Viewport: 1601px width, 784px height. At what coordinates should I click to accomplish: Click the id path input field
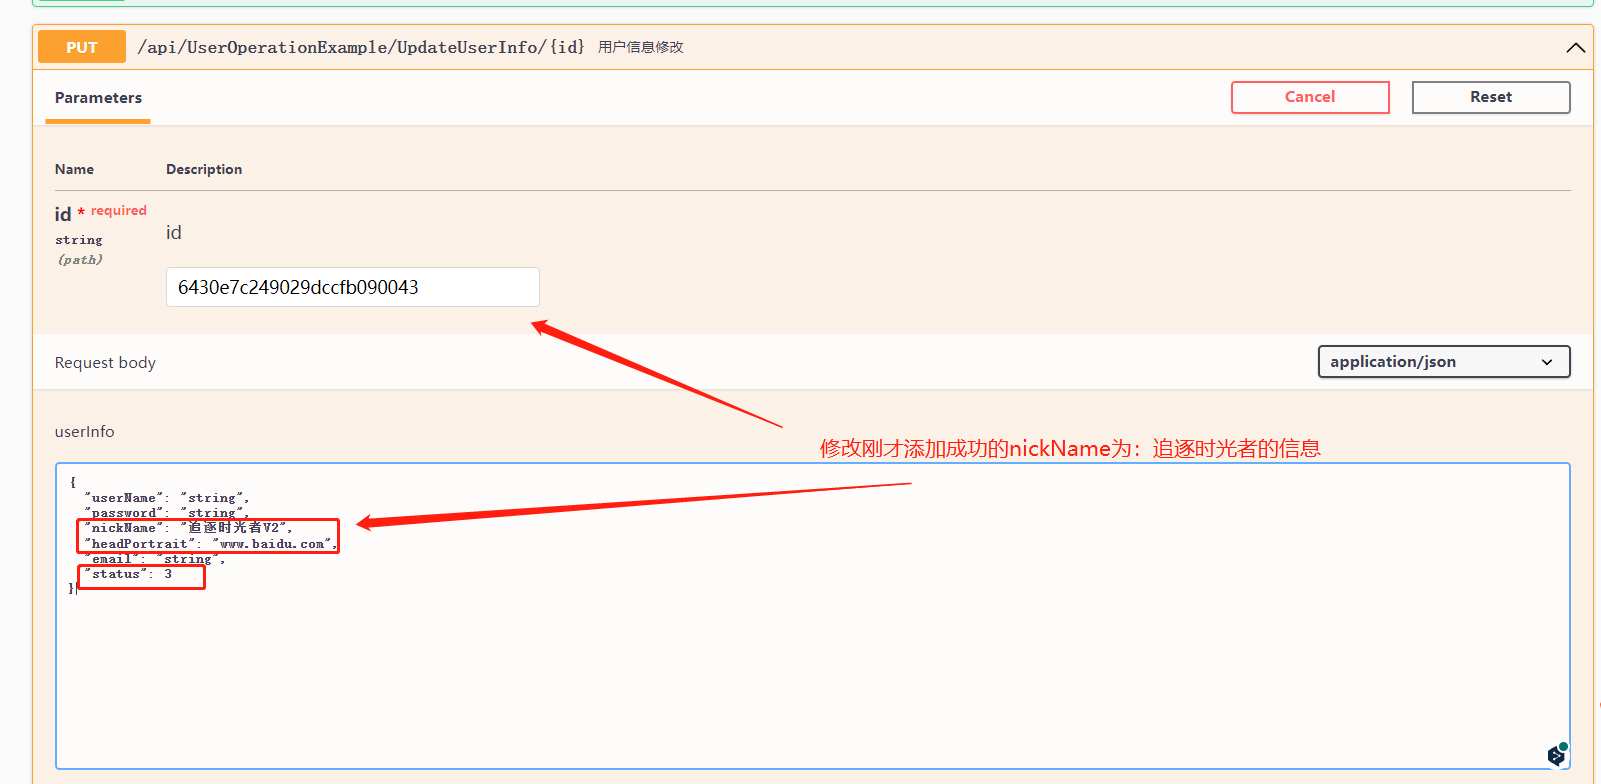point(353,287)
